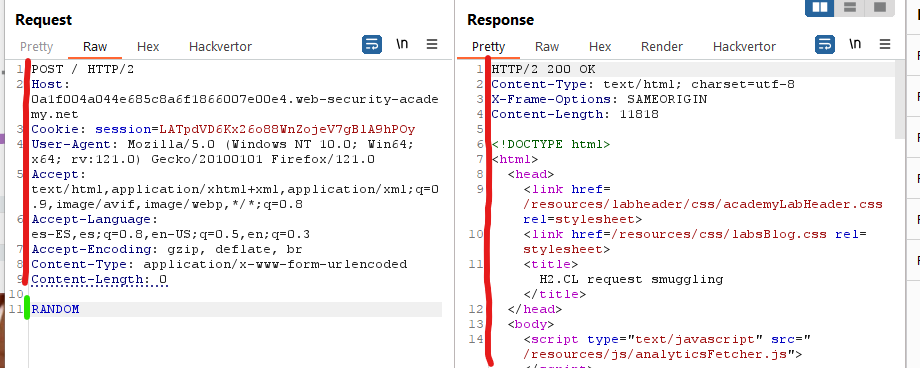Select the Raw tab in the Request panel
The height and width of the screenshot is (368, 920).
pyautogui.click(x=95, y=46)
